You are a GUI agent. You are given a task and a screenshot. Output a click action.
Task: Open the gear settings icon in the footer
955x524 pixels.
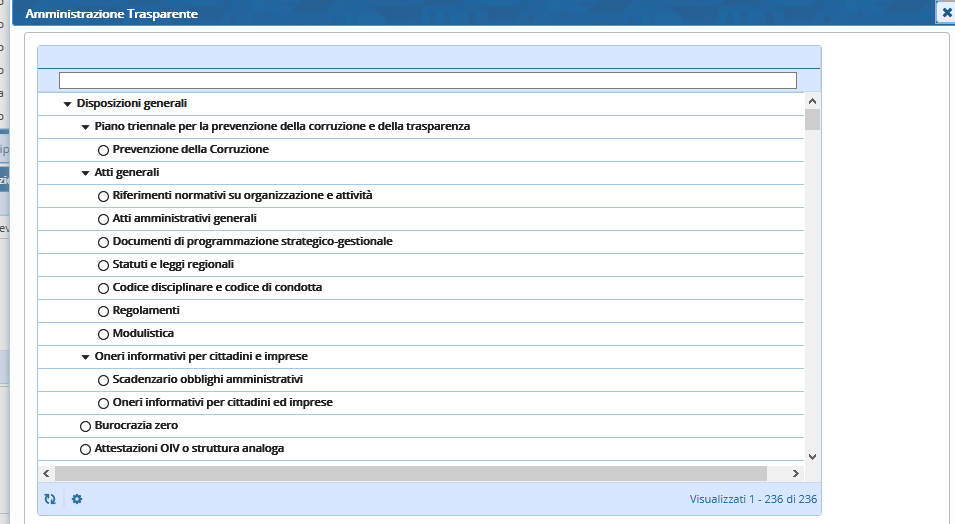coord(77,499)
